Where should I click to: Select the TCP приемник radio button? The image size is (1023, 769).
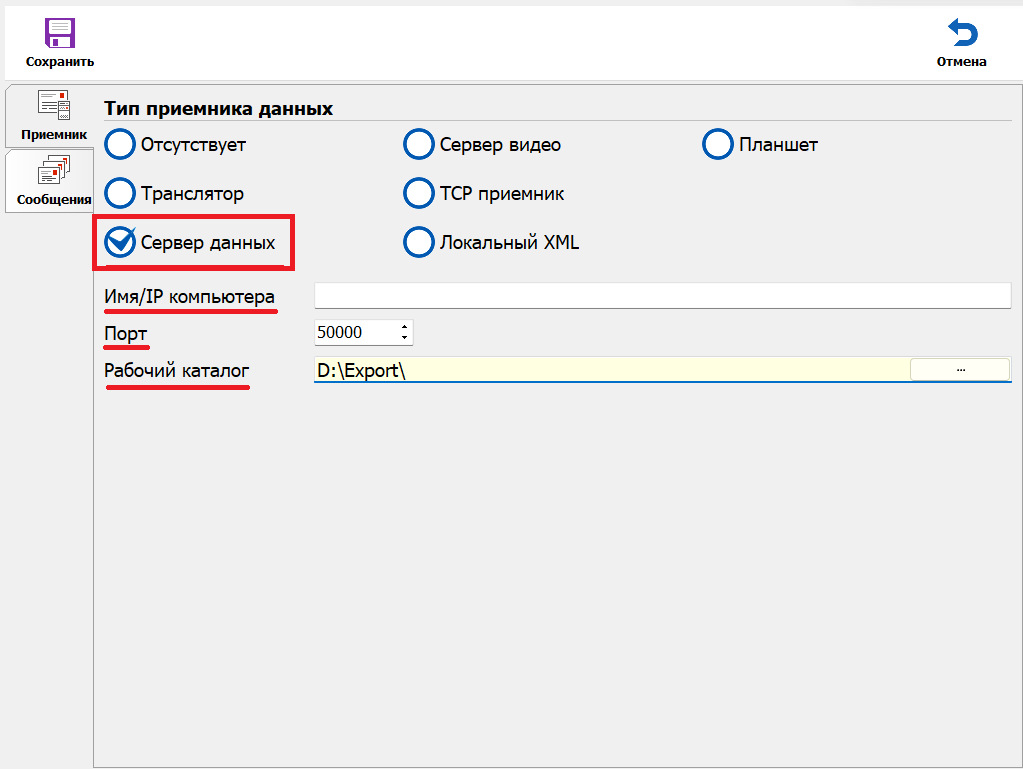tap(418, 194)
